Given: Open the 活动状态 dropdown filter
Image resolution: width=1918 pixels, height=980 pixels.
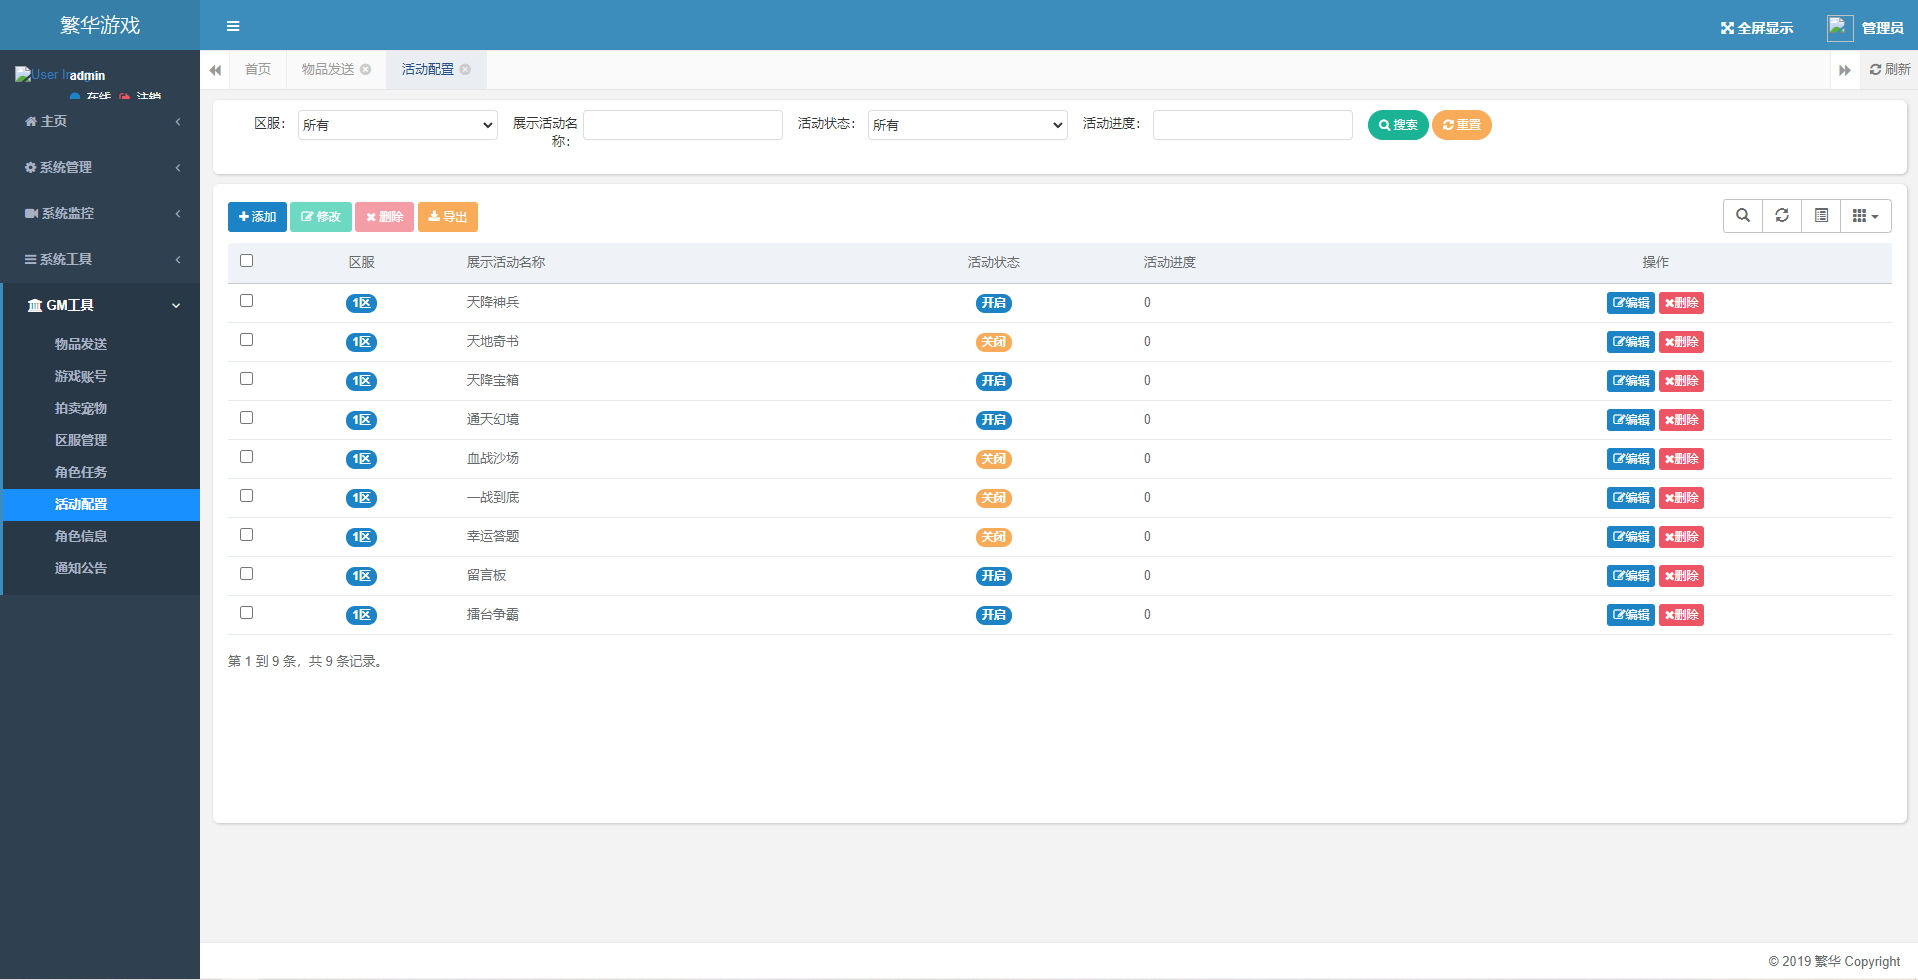Looking at the screenshot, I should click(967, 125).
